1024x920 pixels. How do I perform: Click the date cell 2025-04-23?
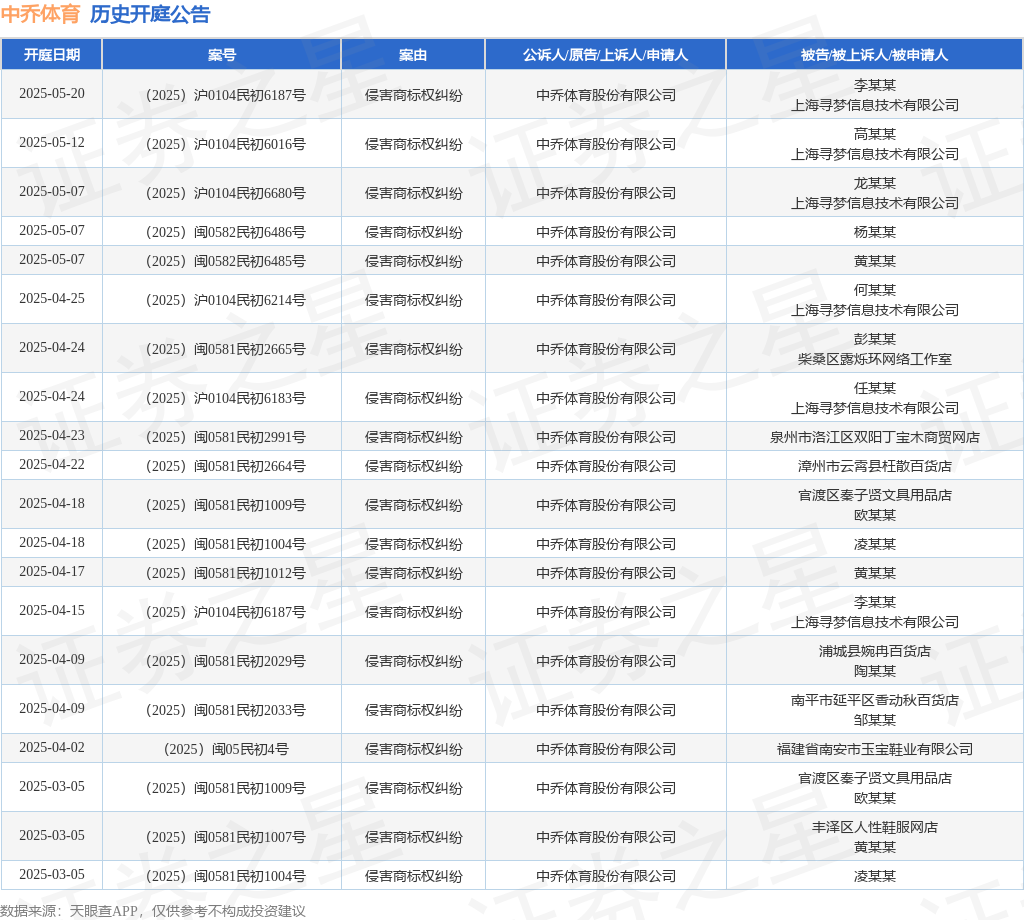52,436
